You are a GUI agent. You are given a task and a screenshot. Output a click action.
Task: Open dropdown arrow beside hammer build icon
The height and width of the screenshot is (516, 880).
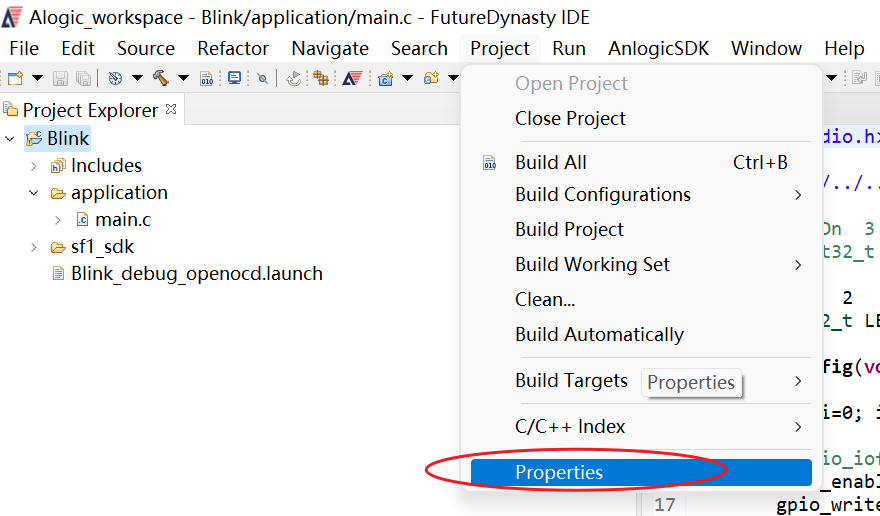[x=183, y=78]
